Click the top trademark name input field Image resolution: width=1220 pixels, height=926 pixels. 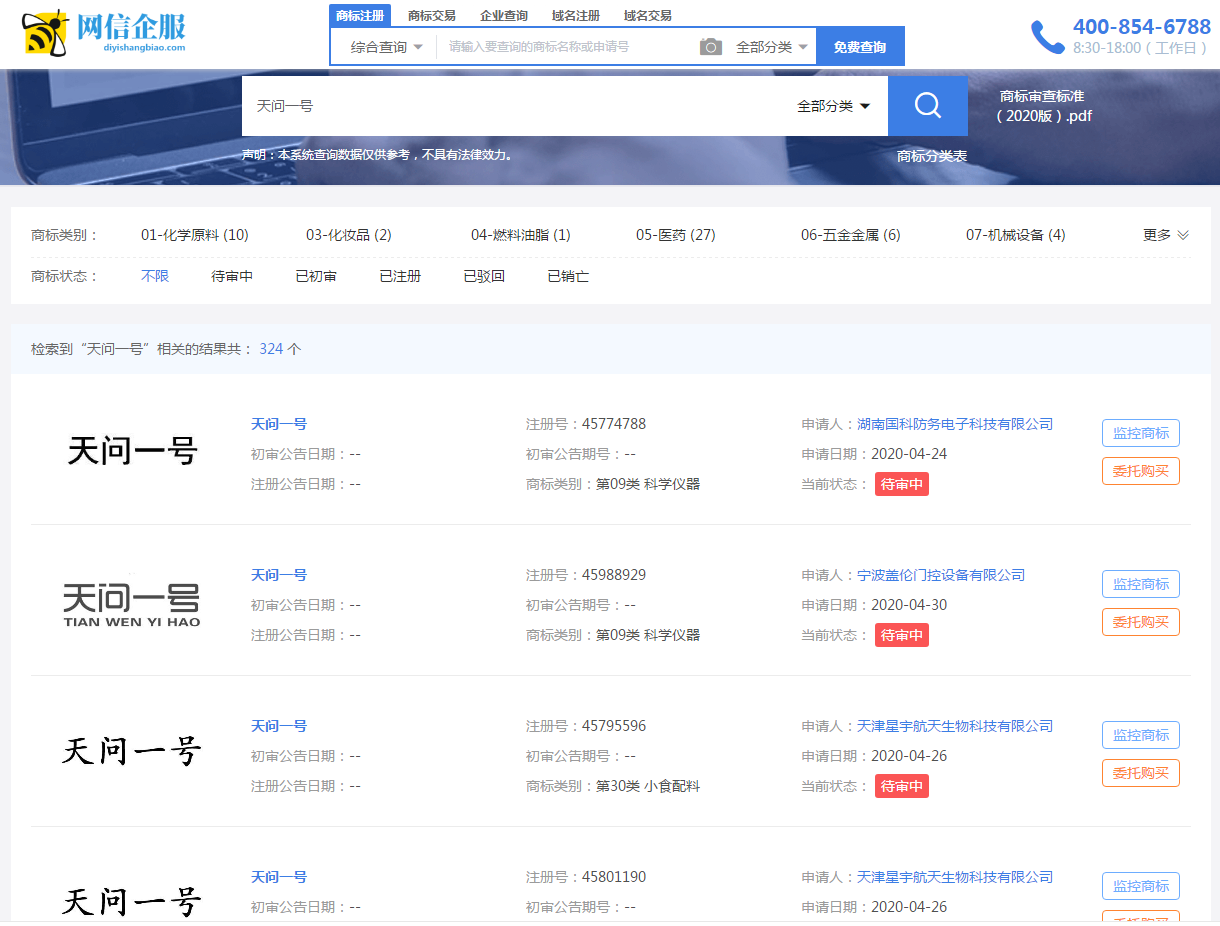click(568, 47)
